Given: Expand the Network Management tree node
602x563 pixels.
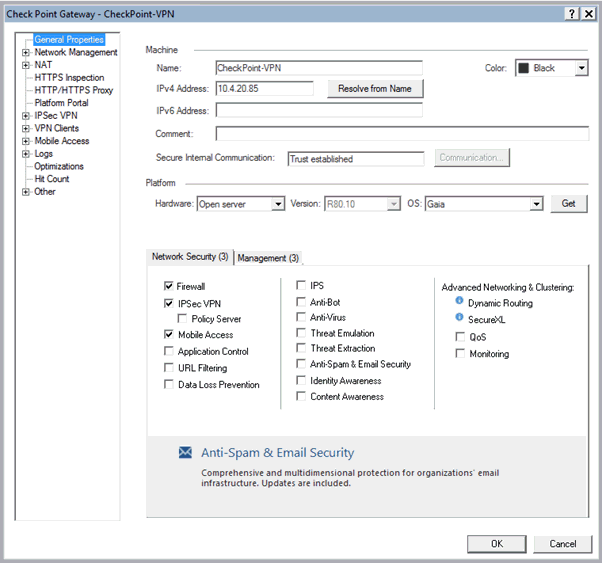Looking at the screenshot, I should coord(26,53).
